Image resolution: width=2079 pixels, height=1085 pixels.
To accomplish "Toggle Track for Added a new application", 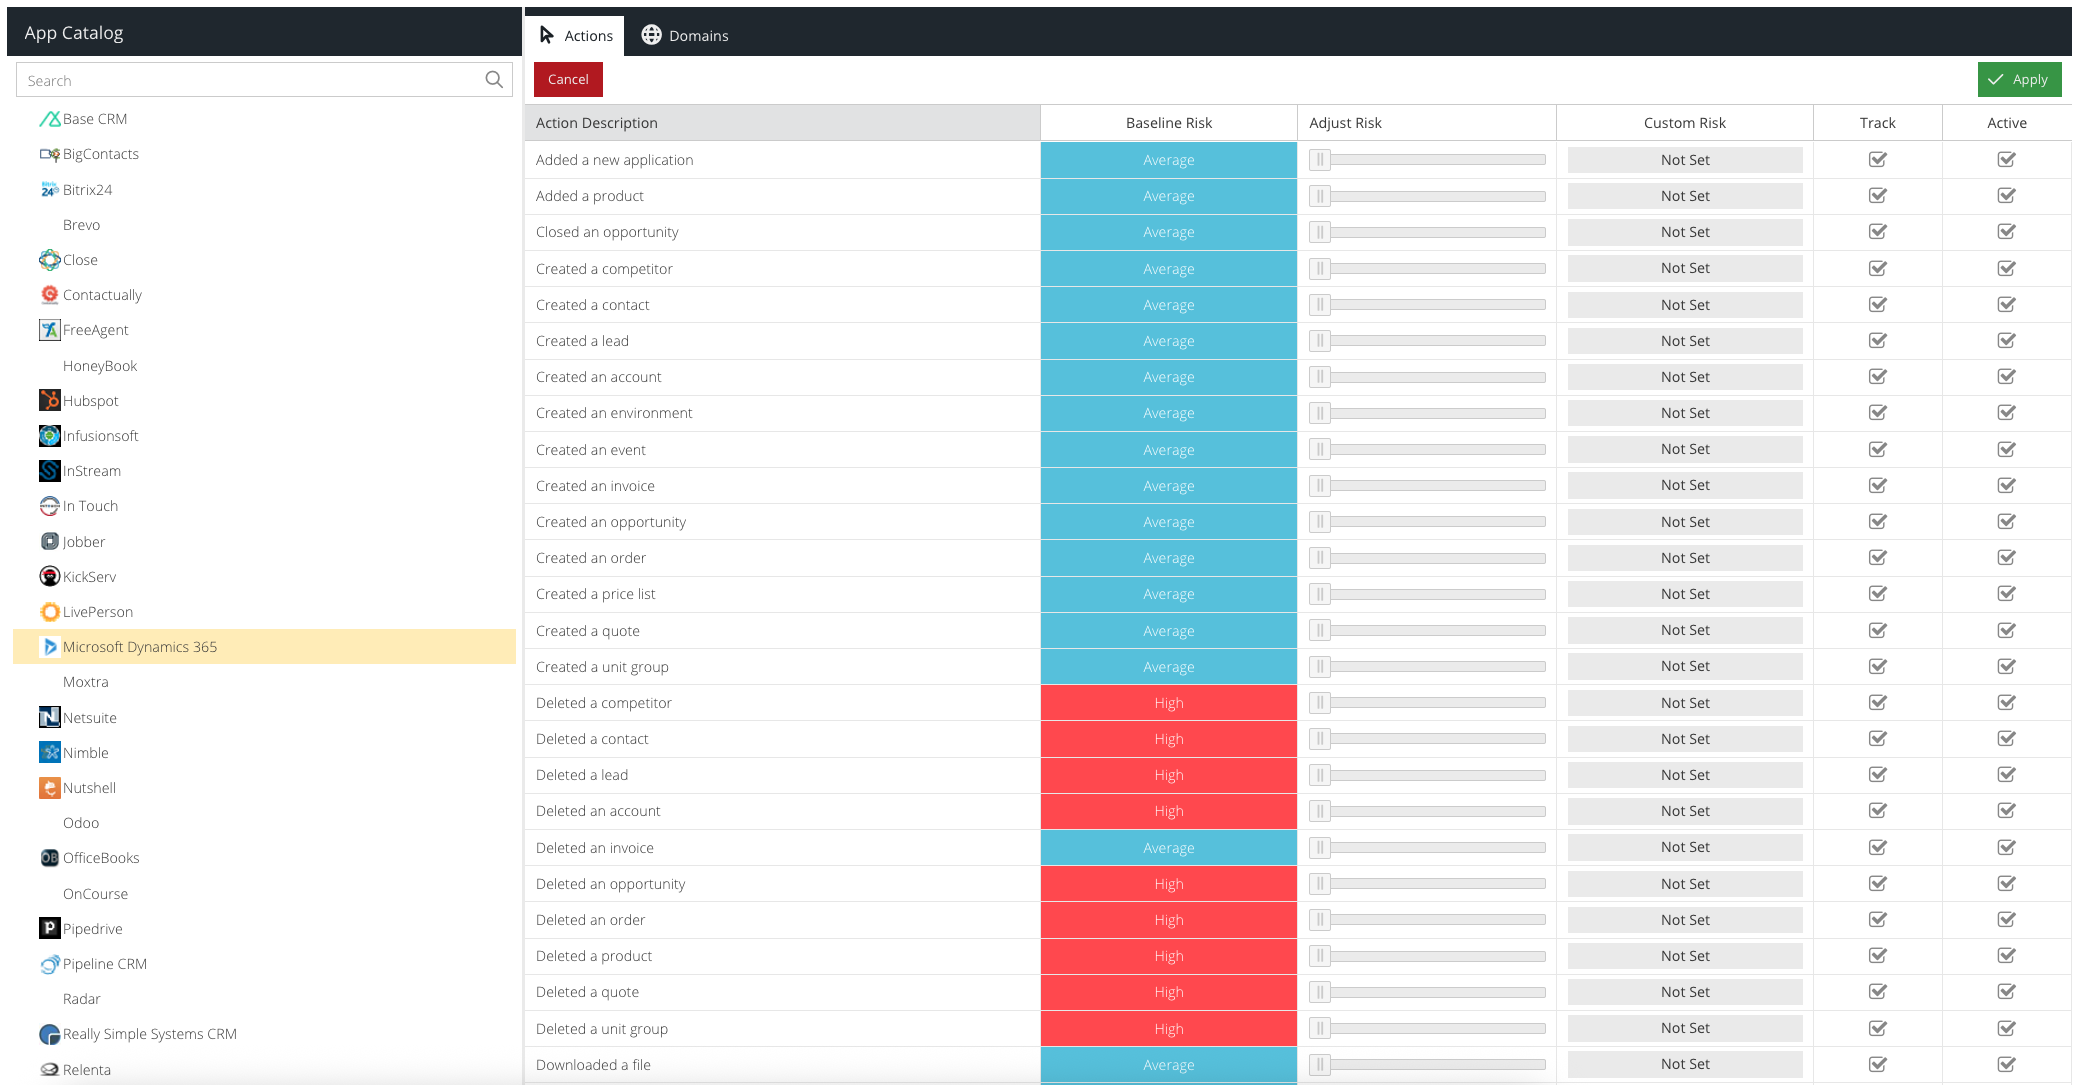I will tap(1878, 160).
